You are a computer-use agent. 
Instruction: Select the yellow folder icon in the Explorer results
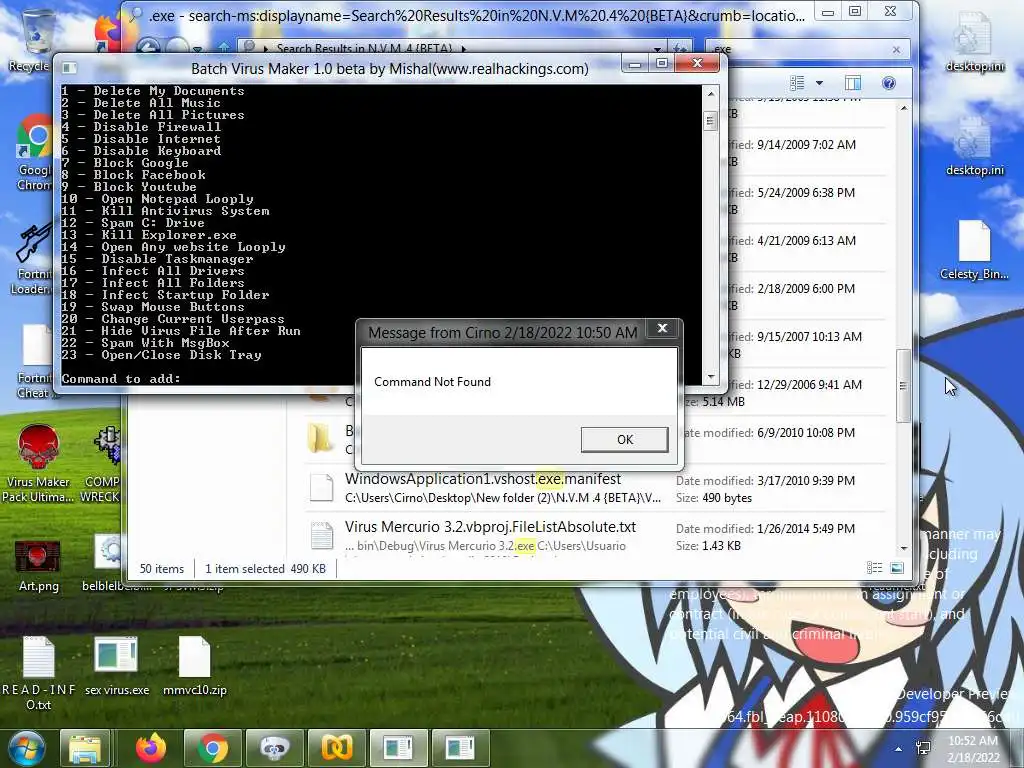pos(320,438)
